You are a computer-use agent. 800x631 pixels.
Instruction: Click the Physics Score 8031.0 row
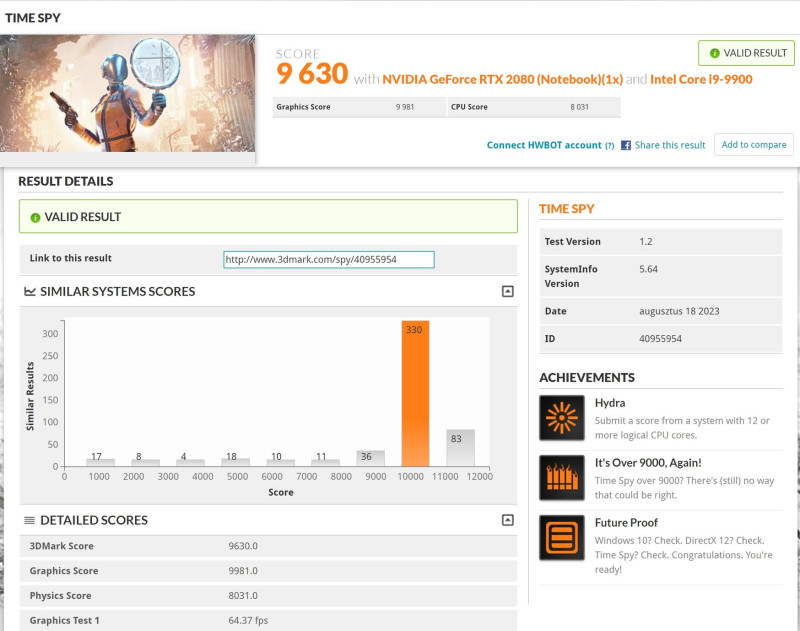tap(268, 596)
